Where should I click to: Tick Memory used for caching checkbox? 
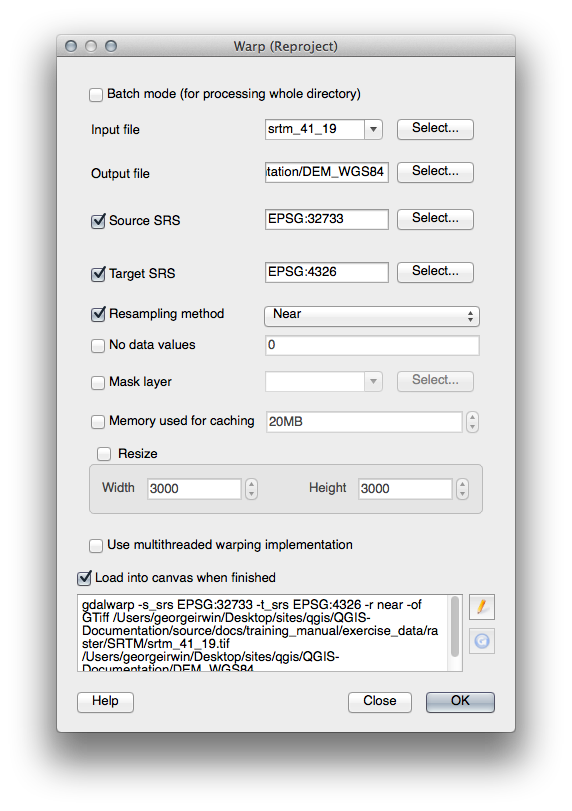pyautogui.click(x=98, y=422)
